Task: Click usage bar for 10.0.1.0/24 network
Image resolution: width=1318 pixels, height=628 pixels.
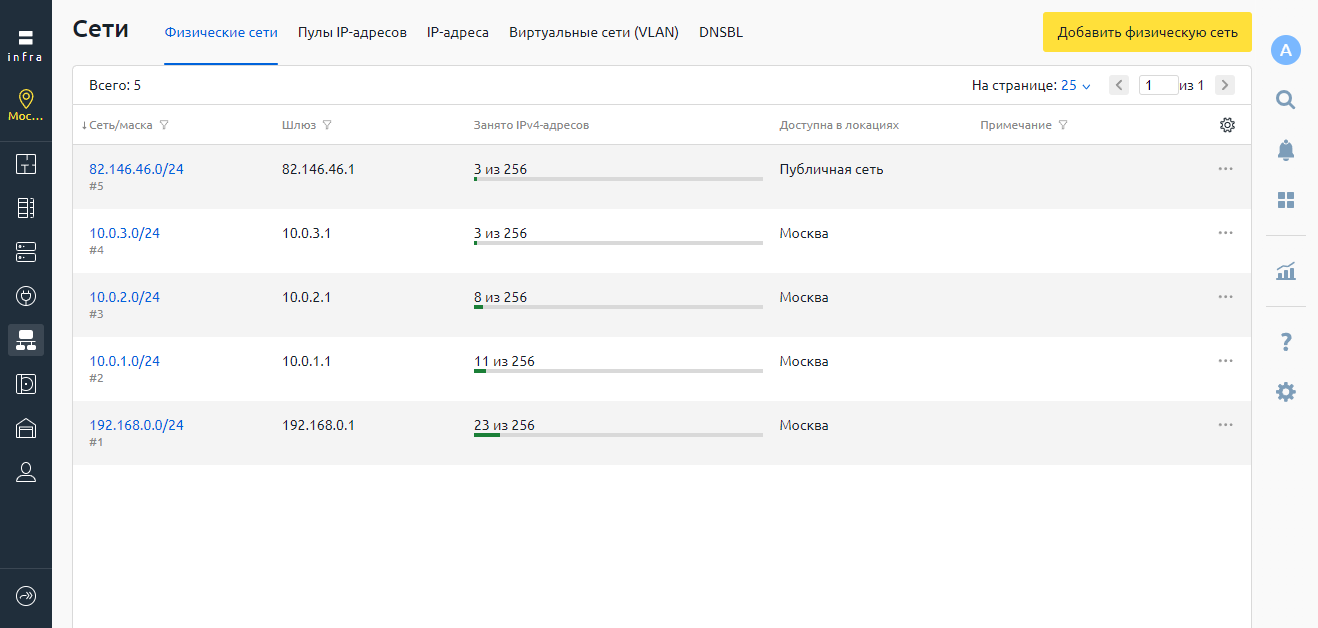Action: (618, 371)
